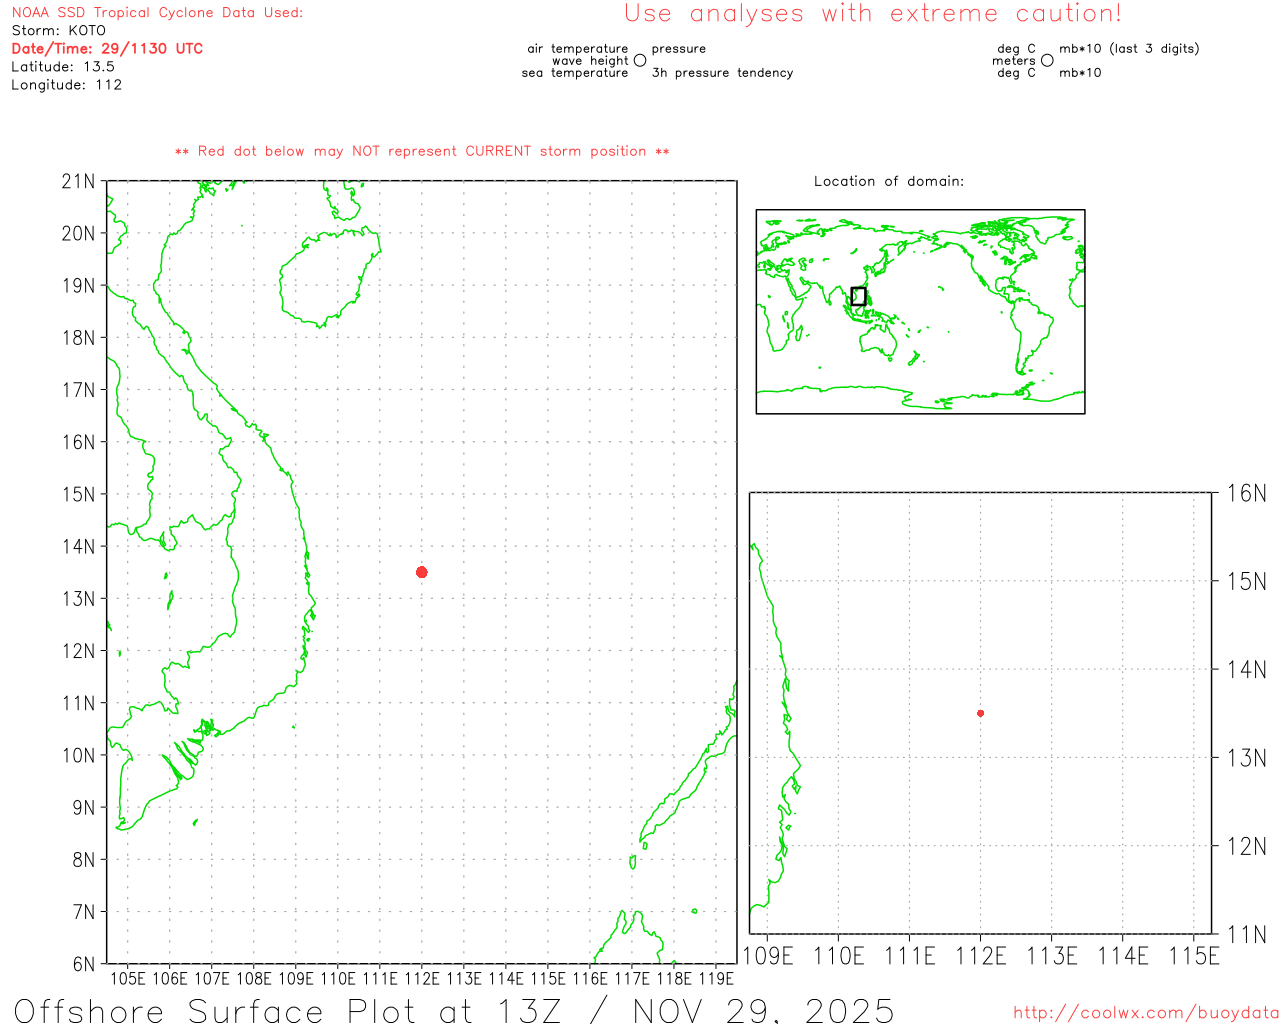
Task: Click the 'Location of domain:' caption
Action: (888, 182)
